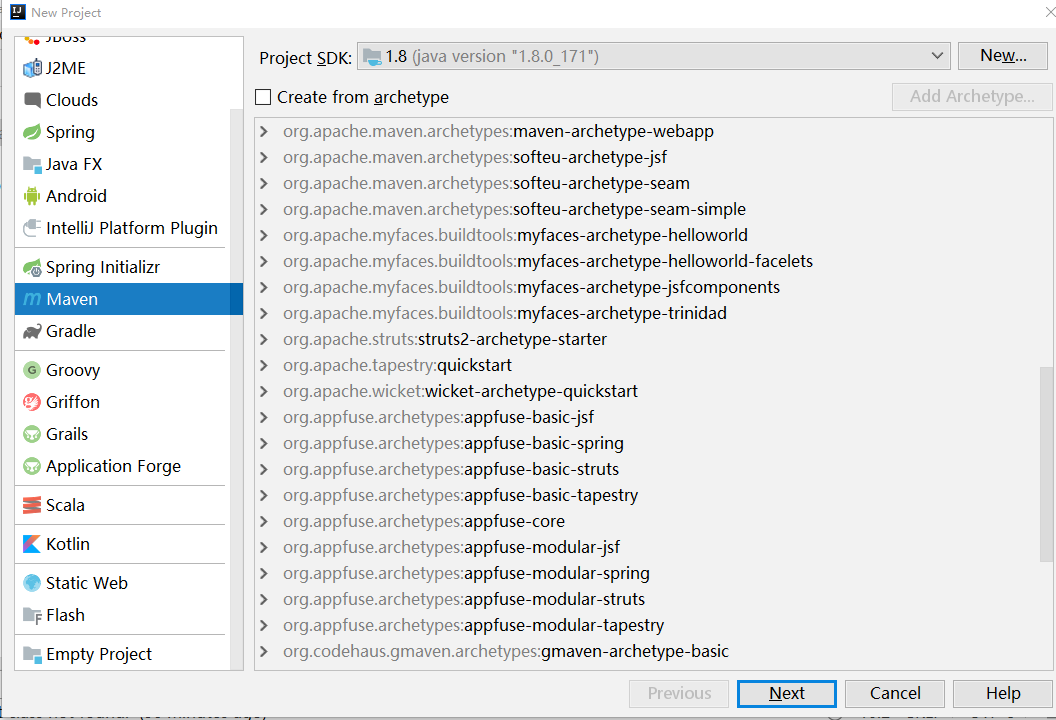The width and height of the screenshot is (1056, 720).
Task: Expand maven-archetype-webapp entry
Action: [x=264, y=131]
